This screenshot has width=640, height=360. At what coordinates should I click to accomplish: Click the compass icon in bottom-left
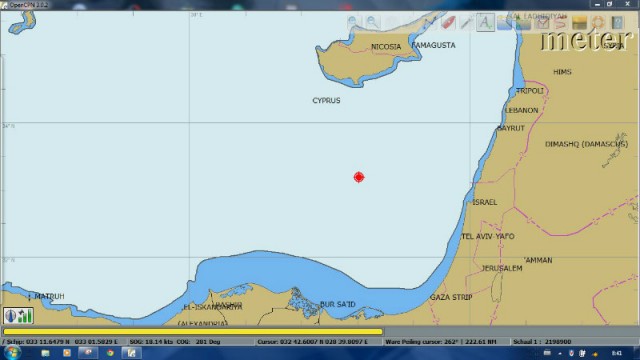click(x=11, y=316)
